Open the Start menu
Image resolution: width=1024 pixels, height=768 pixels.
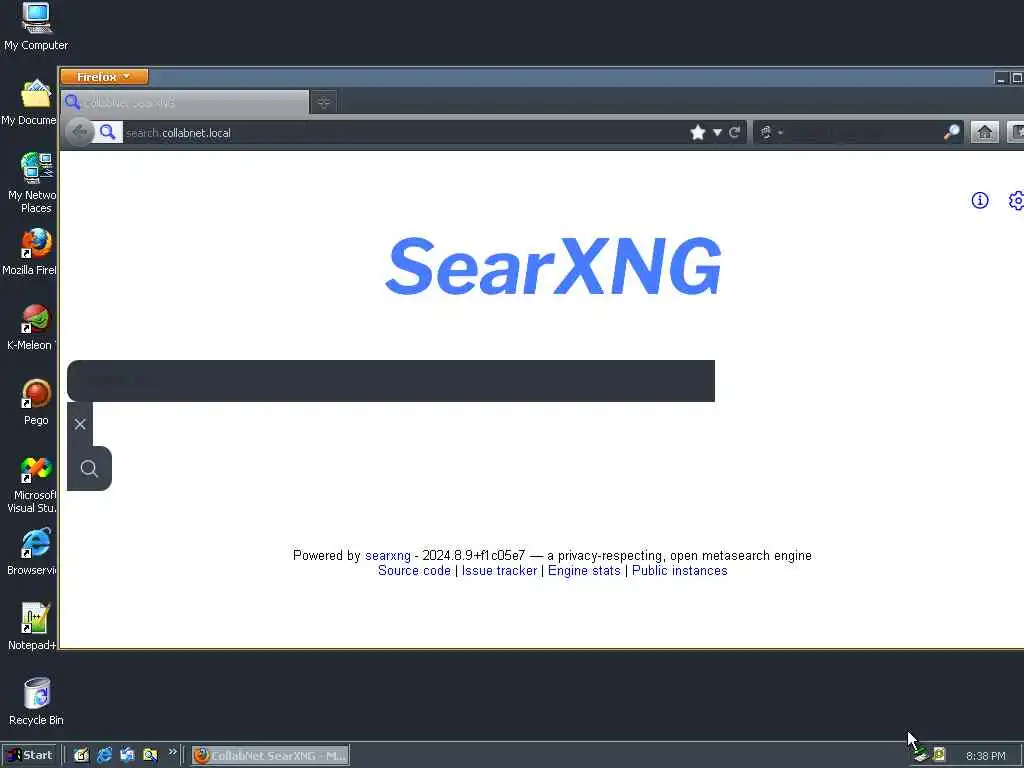pos(30,756)
